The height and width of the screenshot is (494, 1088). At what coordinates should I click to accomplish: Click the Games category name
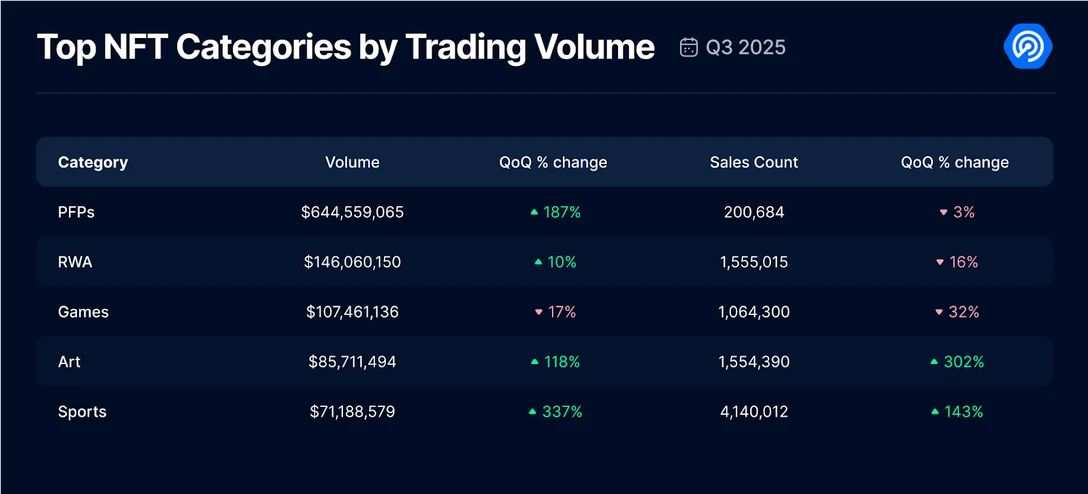(83, 312)
